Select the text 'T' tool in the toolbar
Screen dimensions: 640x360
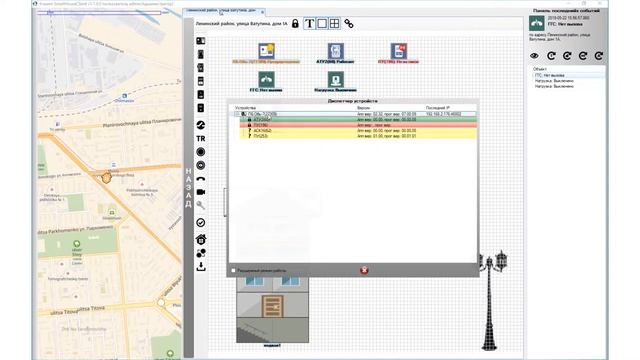click(x=309, y=24)
